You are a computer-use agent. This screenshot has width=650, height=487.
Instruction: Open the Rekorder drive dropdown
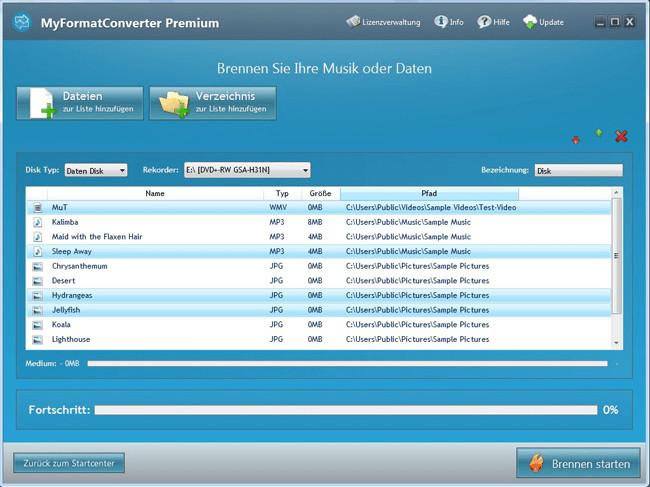point(246,171)
